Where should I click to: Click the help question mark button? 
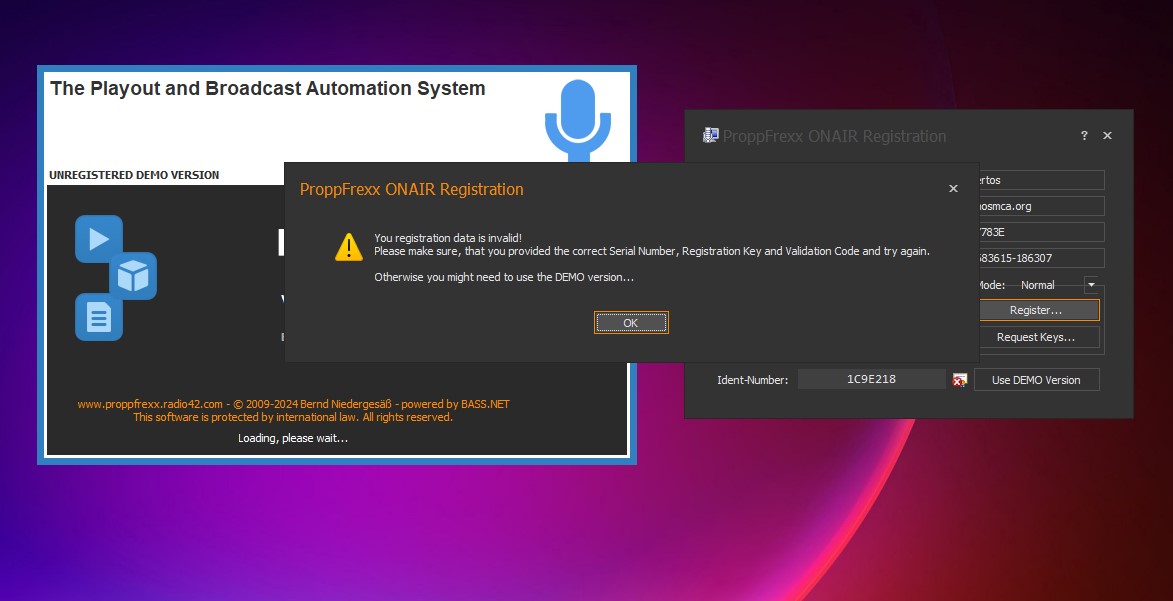coord(1084,136)
